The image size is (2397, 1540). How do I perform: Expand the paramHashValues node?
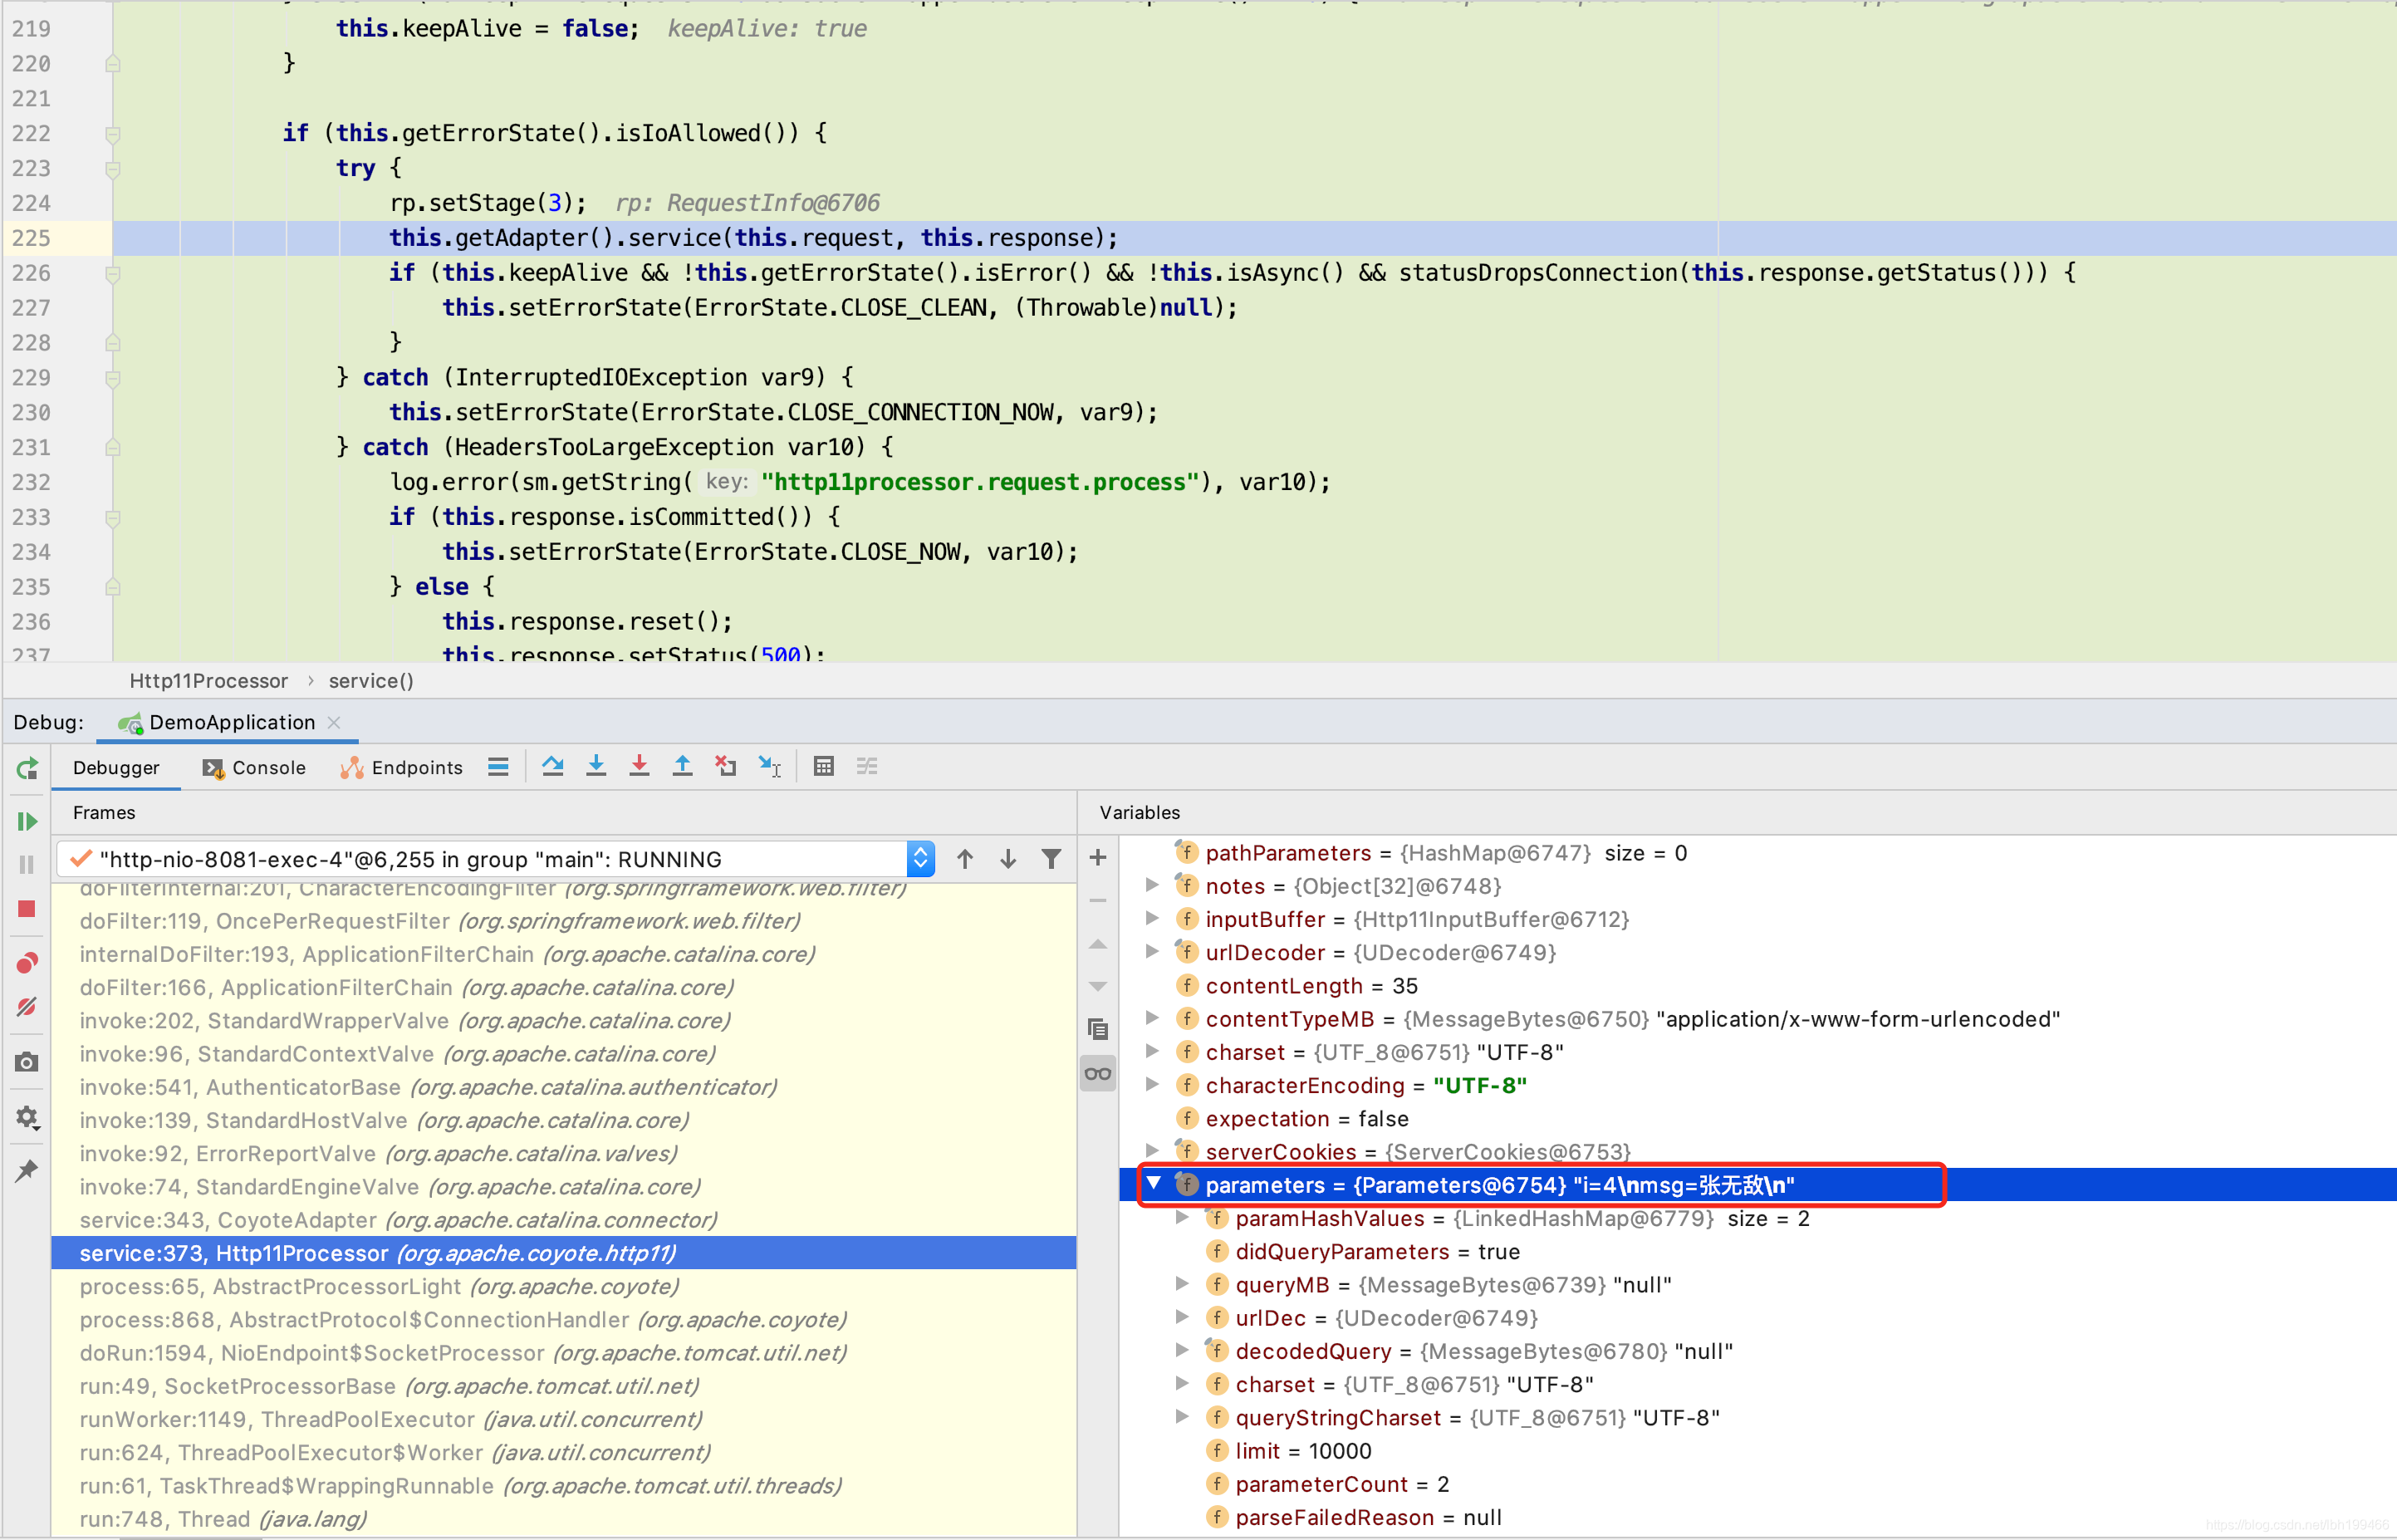[x=1182, y=1218]
